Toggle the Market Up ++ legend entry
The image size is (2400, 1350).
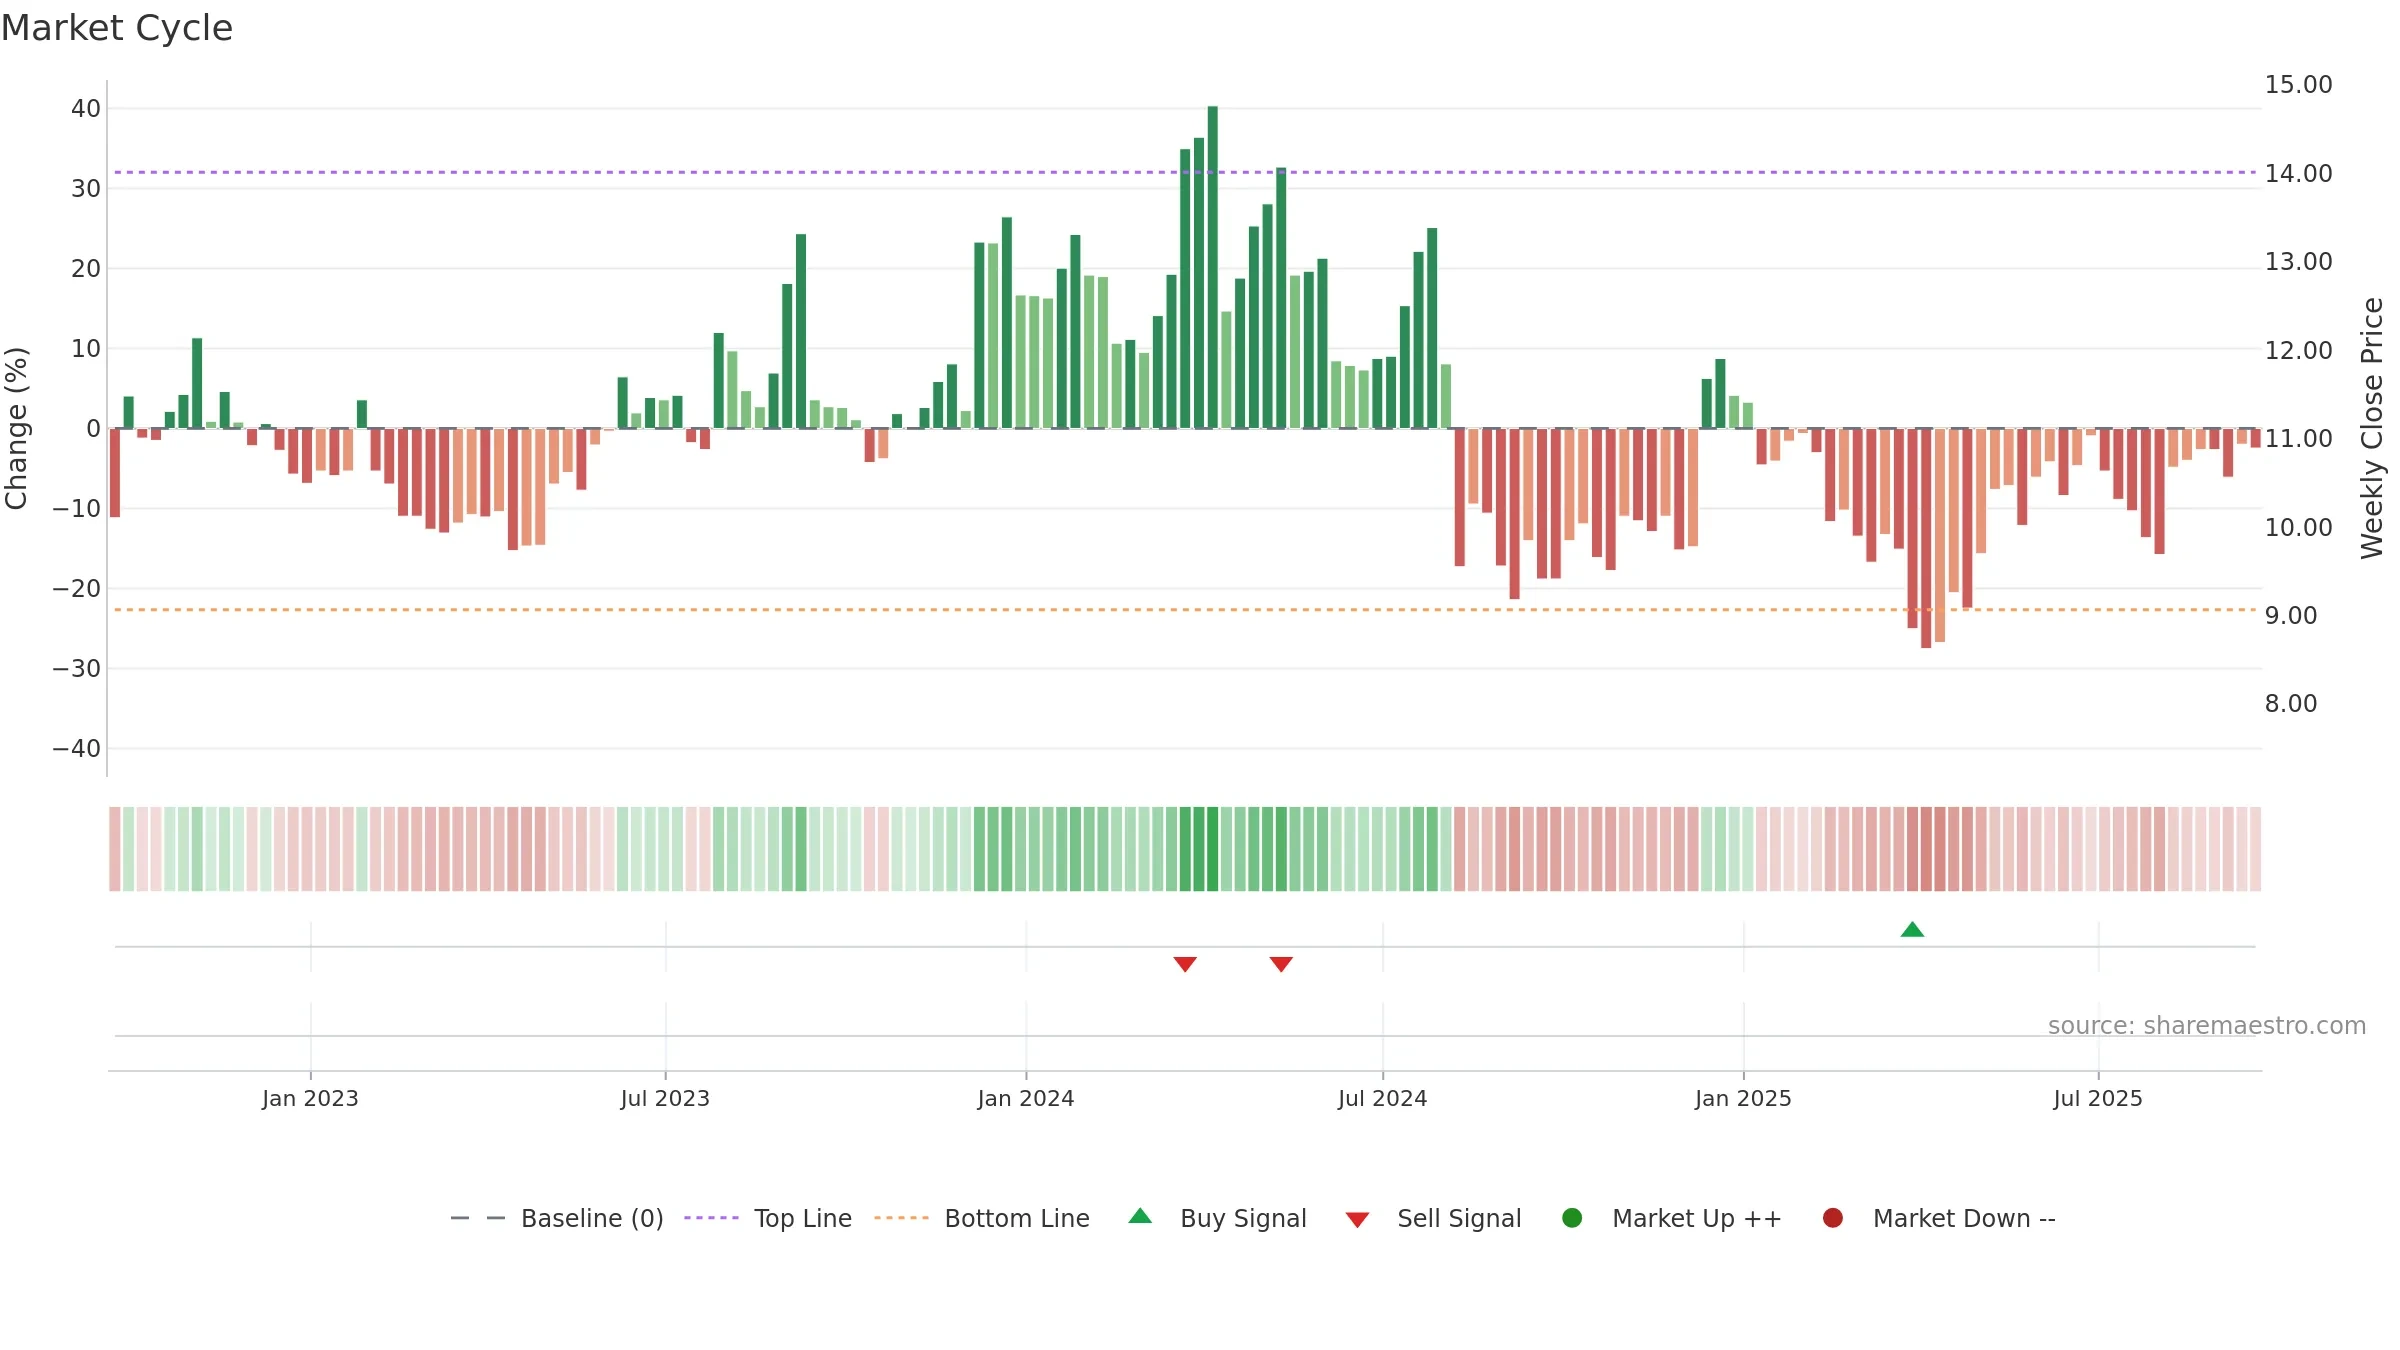tap(1671, 1218)
